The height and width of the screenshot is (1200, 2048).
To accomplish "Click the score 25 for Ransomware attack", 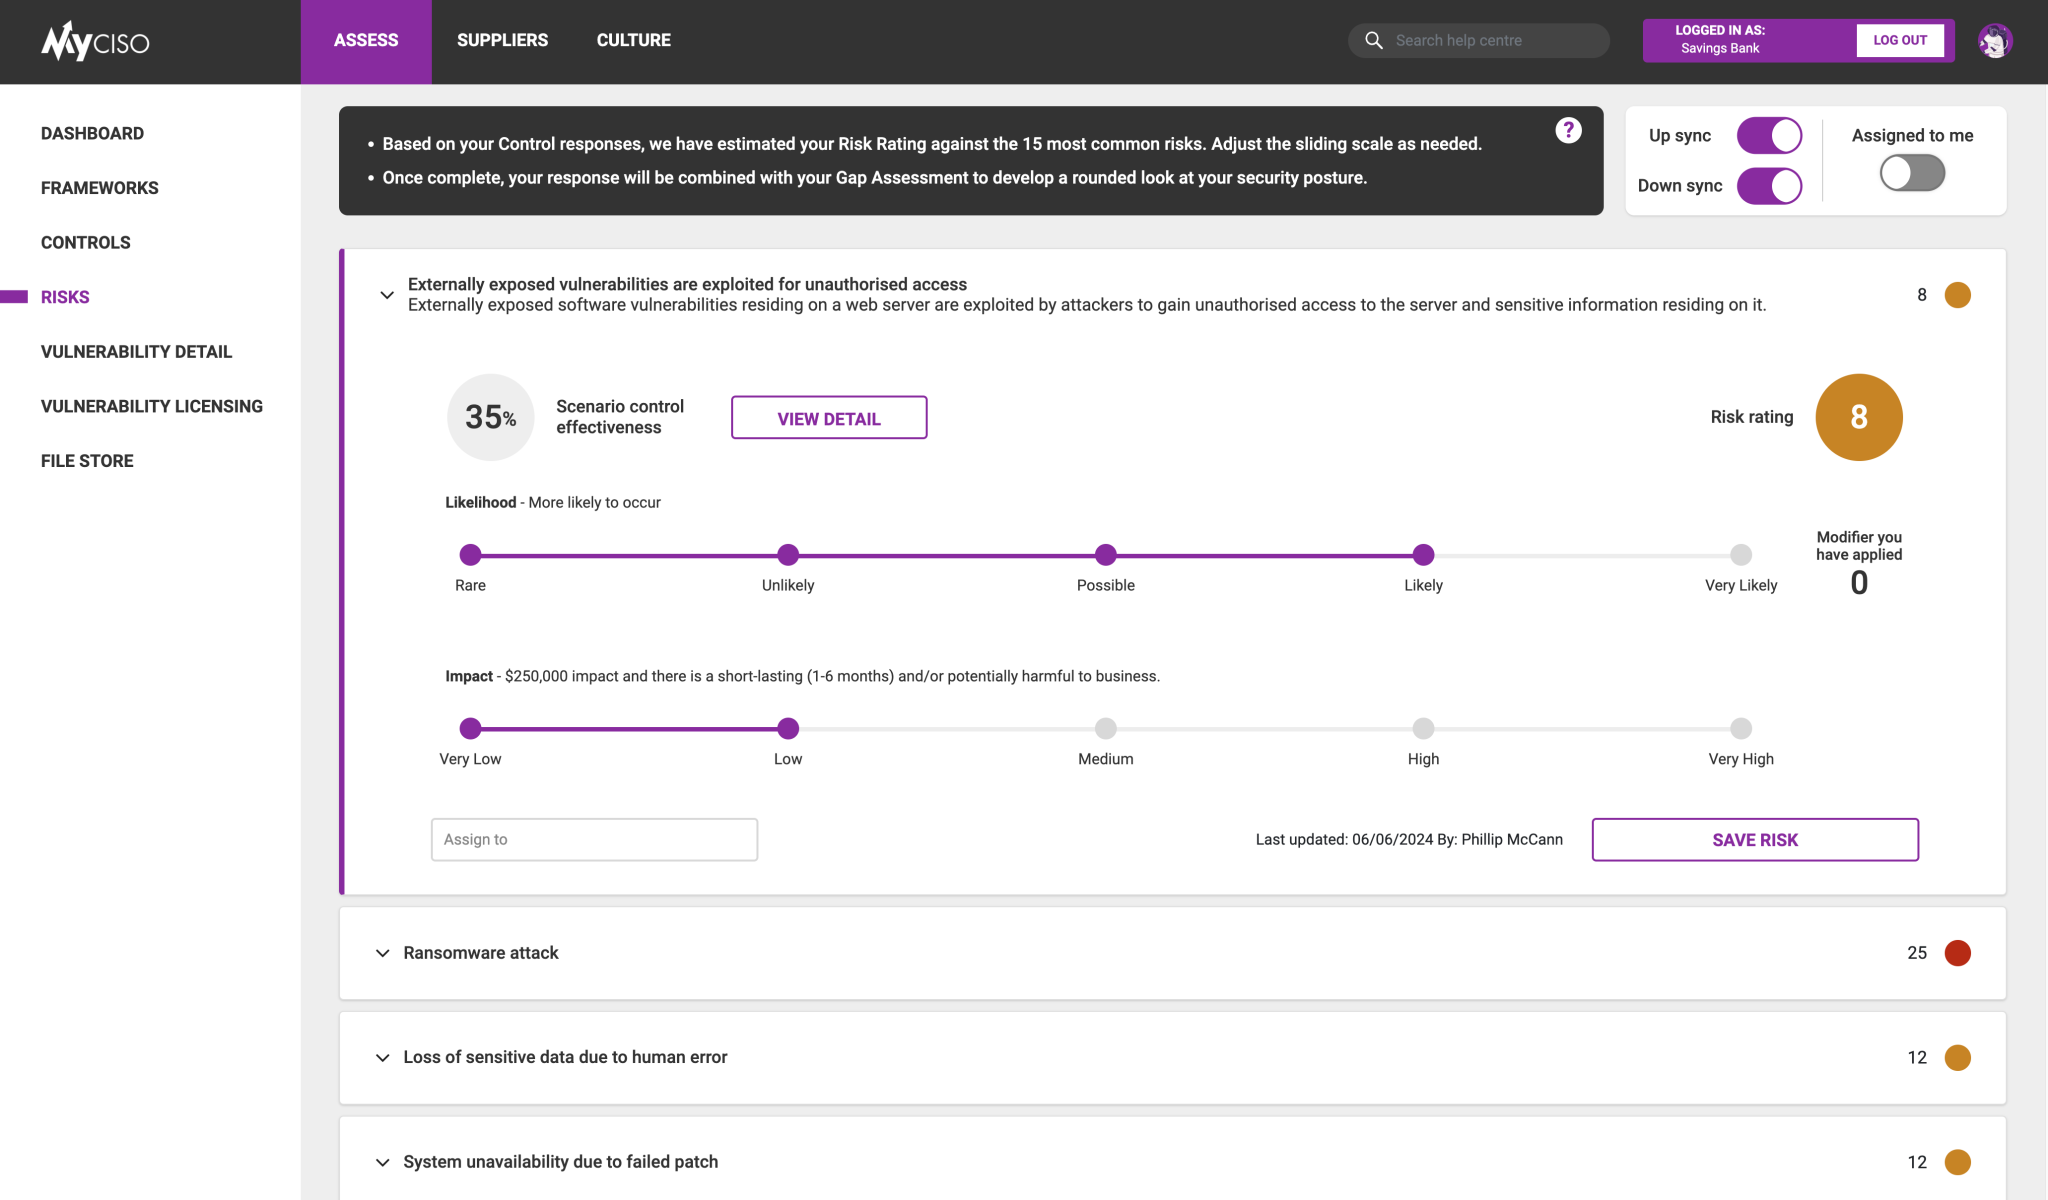I will (x=1916, y=953).
